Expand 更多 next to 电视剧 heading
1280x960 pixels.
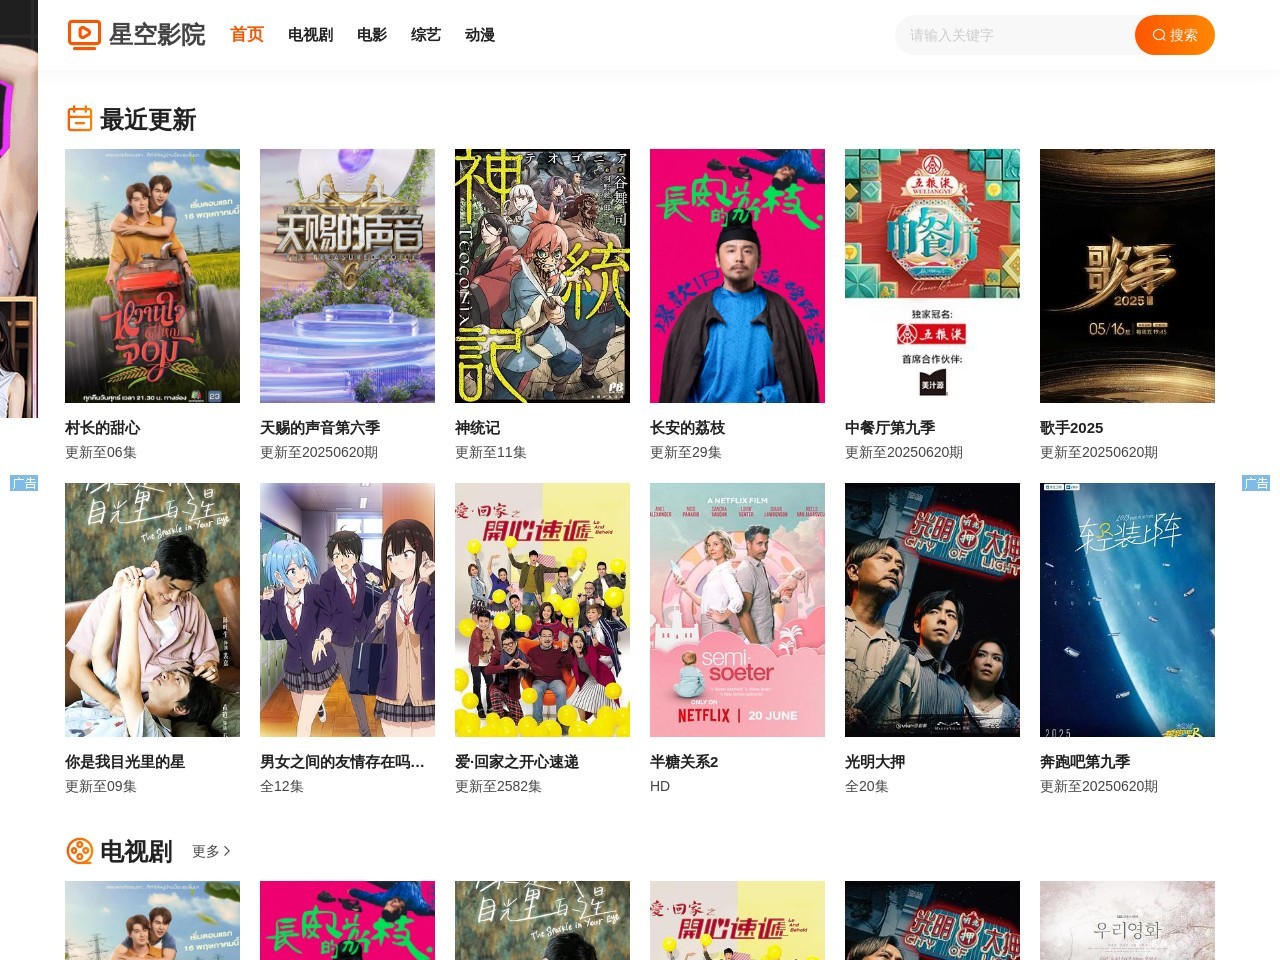pos(211,851)
